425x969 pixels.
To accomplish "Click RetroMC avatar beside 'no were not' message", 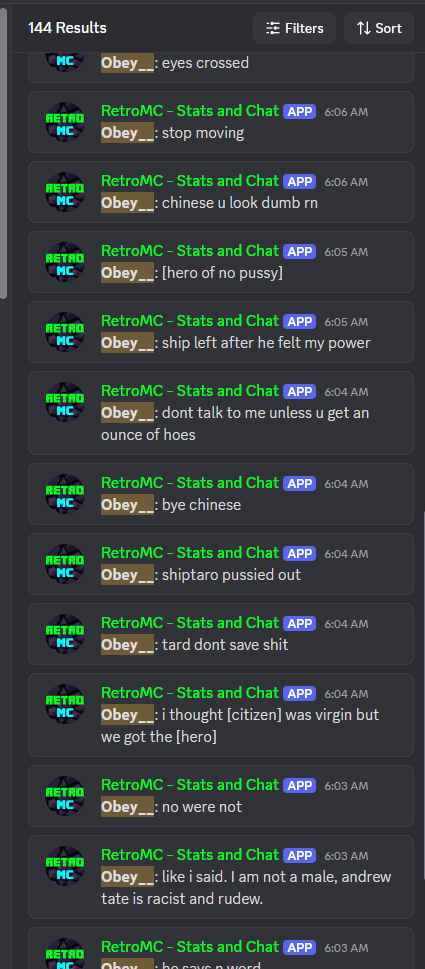I will (65, 796).
